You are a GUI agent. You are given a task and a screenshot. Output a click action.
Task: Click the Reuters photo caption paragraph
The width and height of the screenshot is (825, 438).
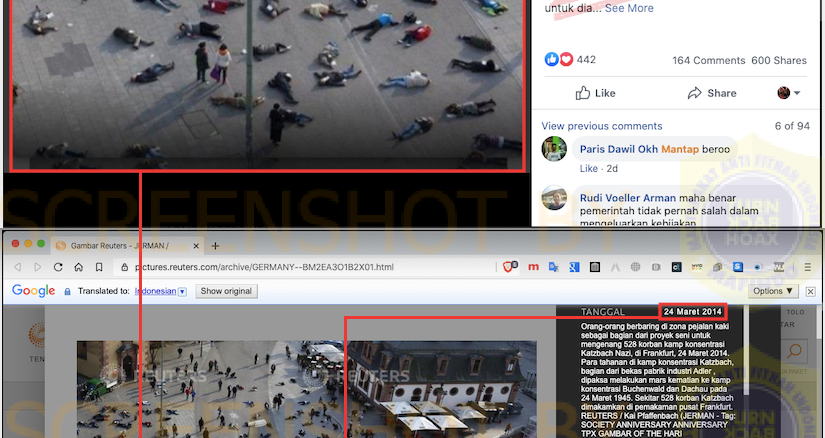(x=657, y=380)
